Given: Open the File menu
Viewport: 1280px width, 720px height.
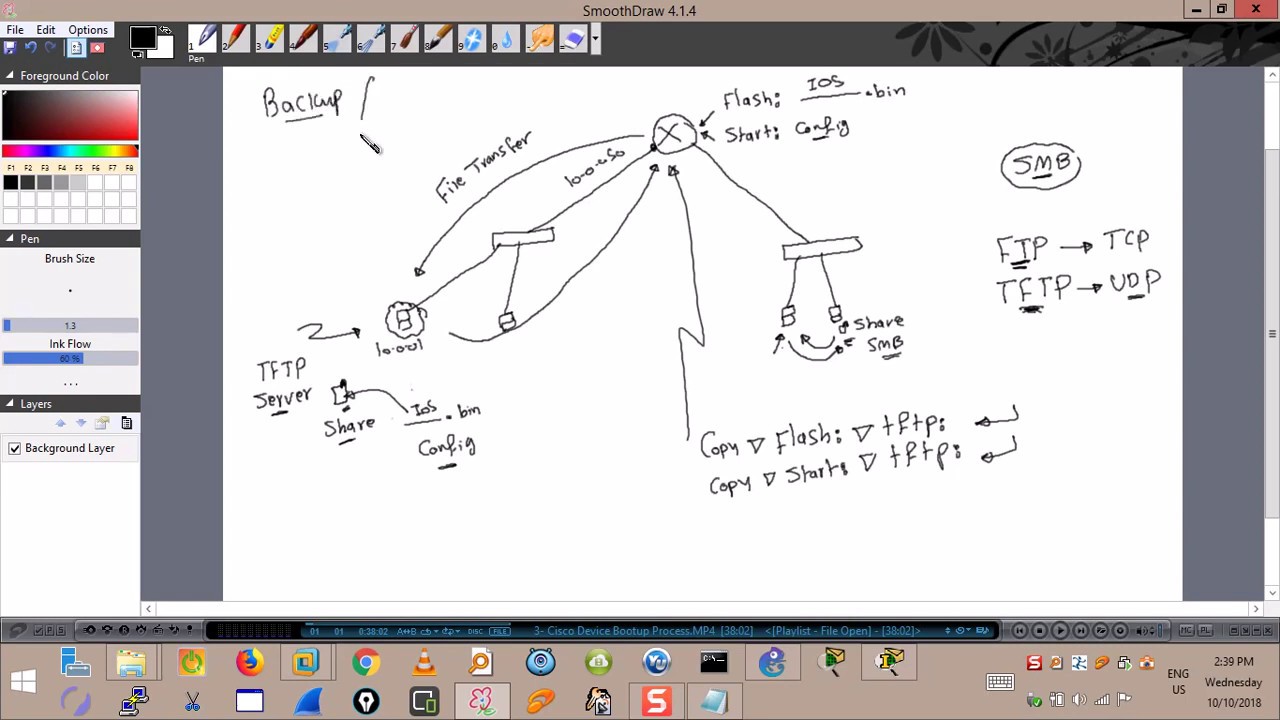Looking at the screenshot, I should pyautogui.click(x=16, y=30).
